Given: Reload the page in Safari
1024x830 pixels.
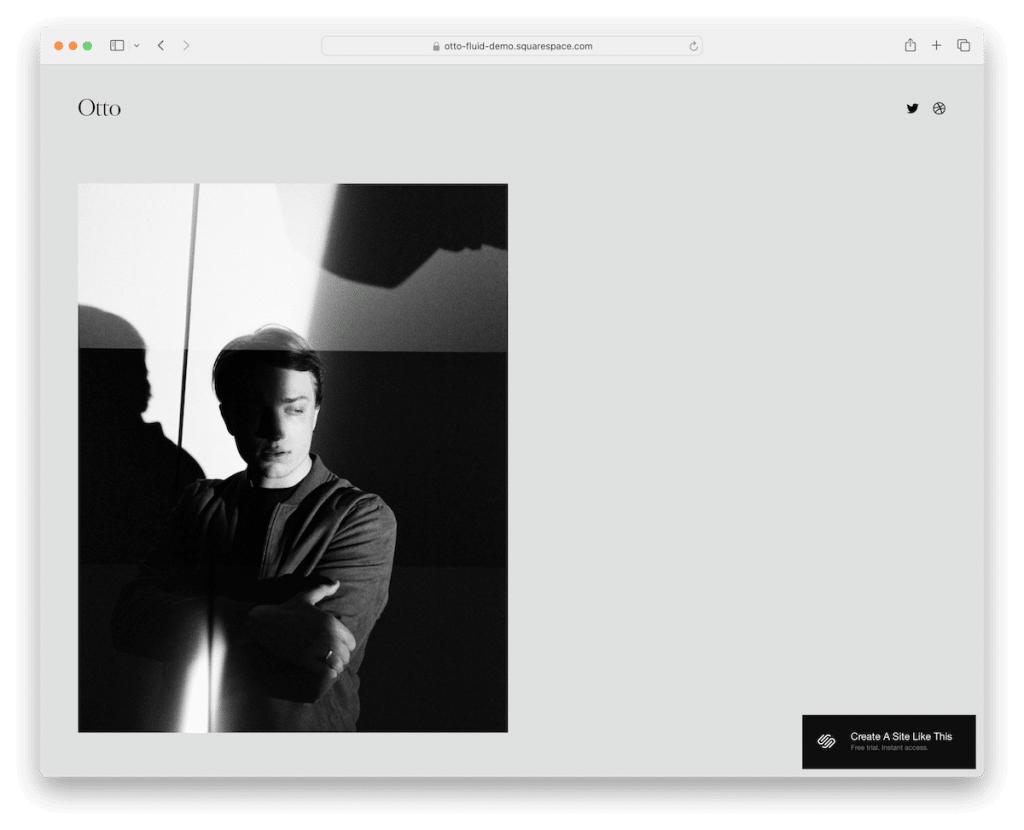Looking at the screenshot, I should coord(693,46).
